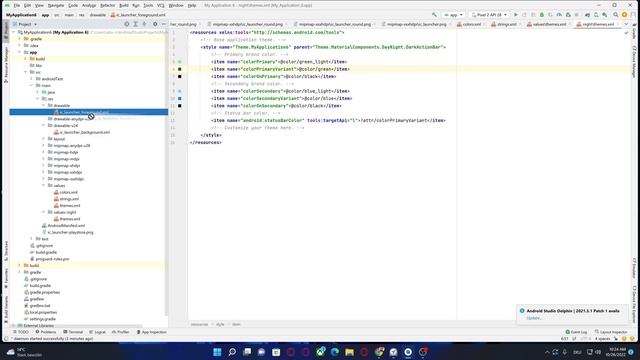Open Search Everywhere magnifier icon
Viewport: 640px width, 360px height.
616,15
